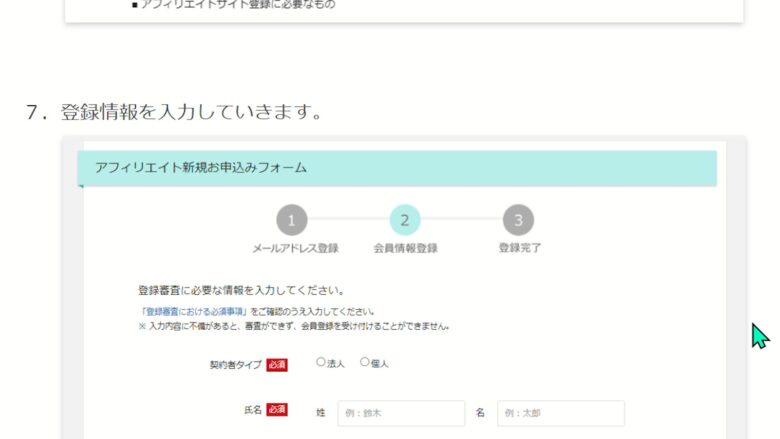Click the アフィリエイト新規お申込みフォーム header bar

pos(397,168)
